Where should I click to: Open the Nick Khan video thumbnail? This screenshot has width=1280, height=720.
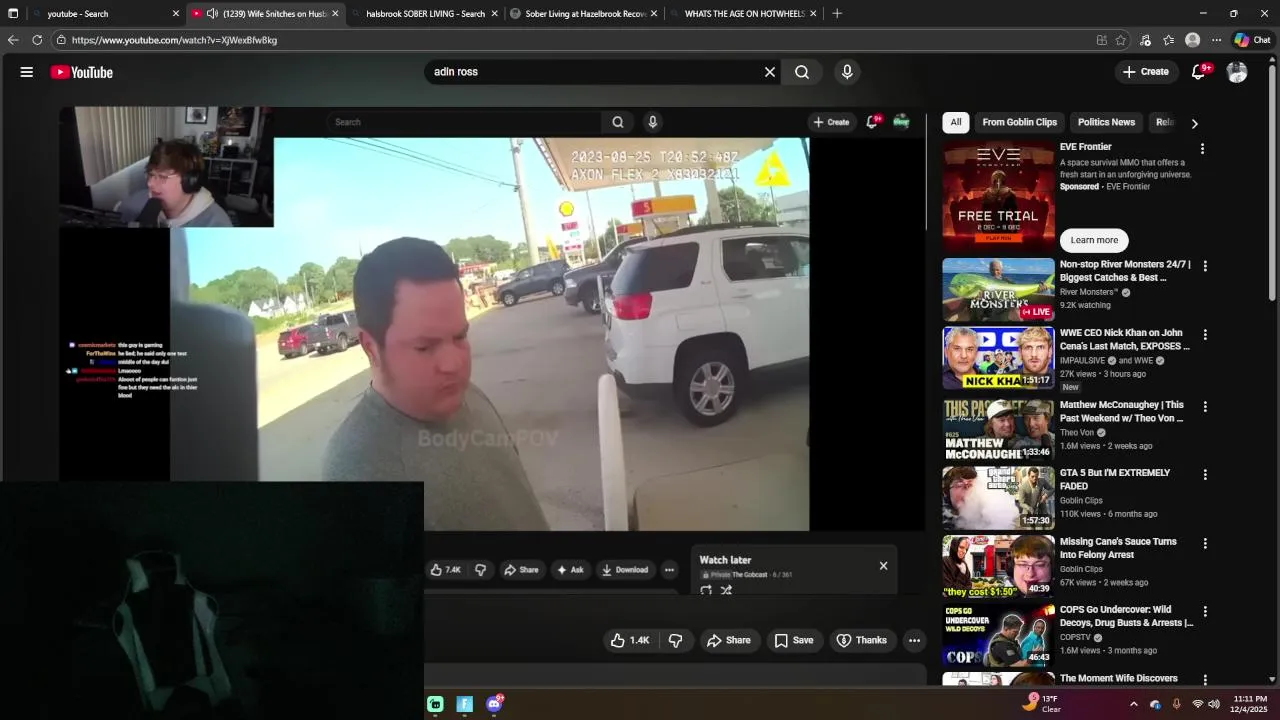[x=998, y=358]
